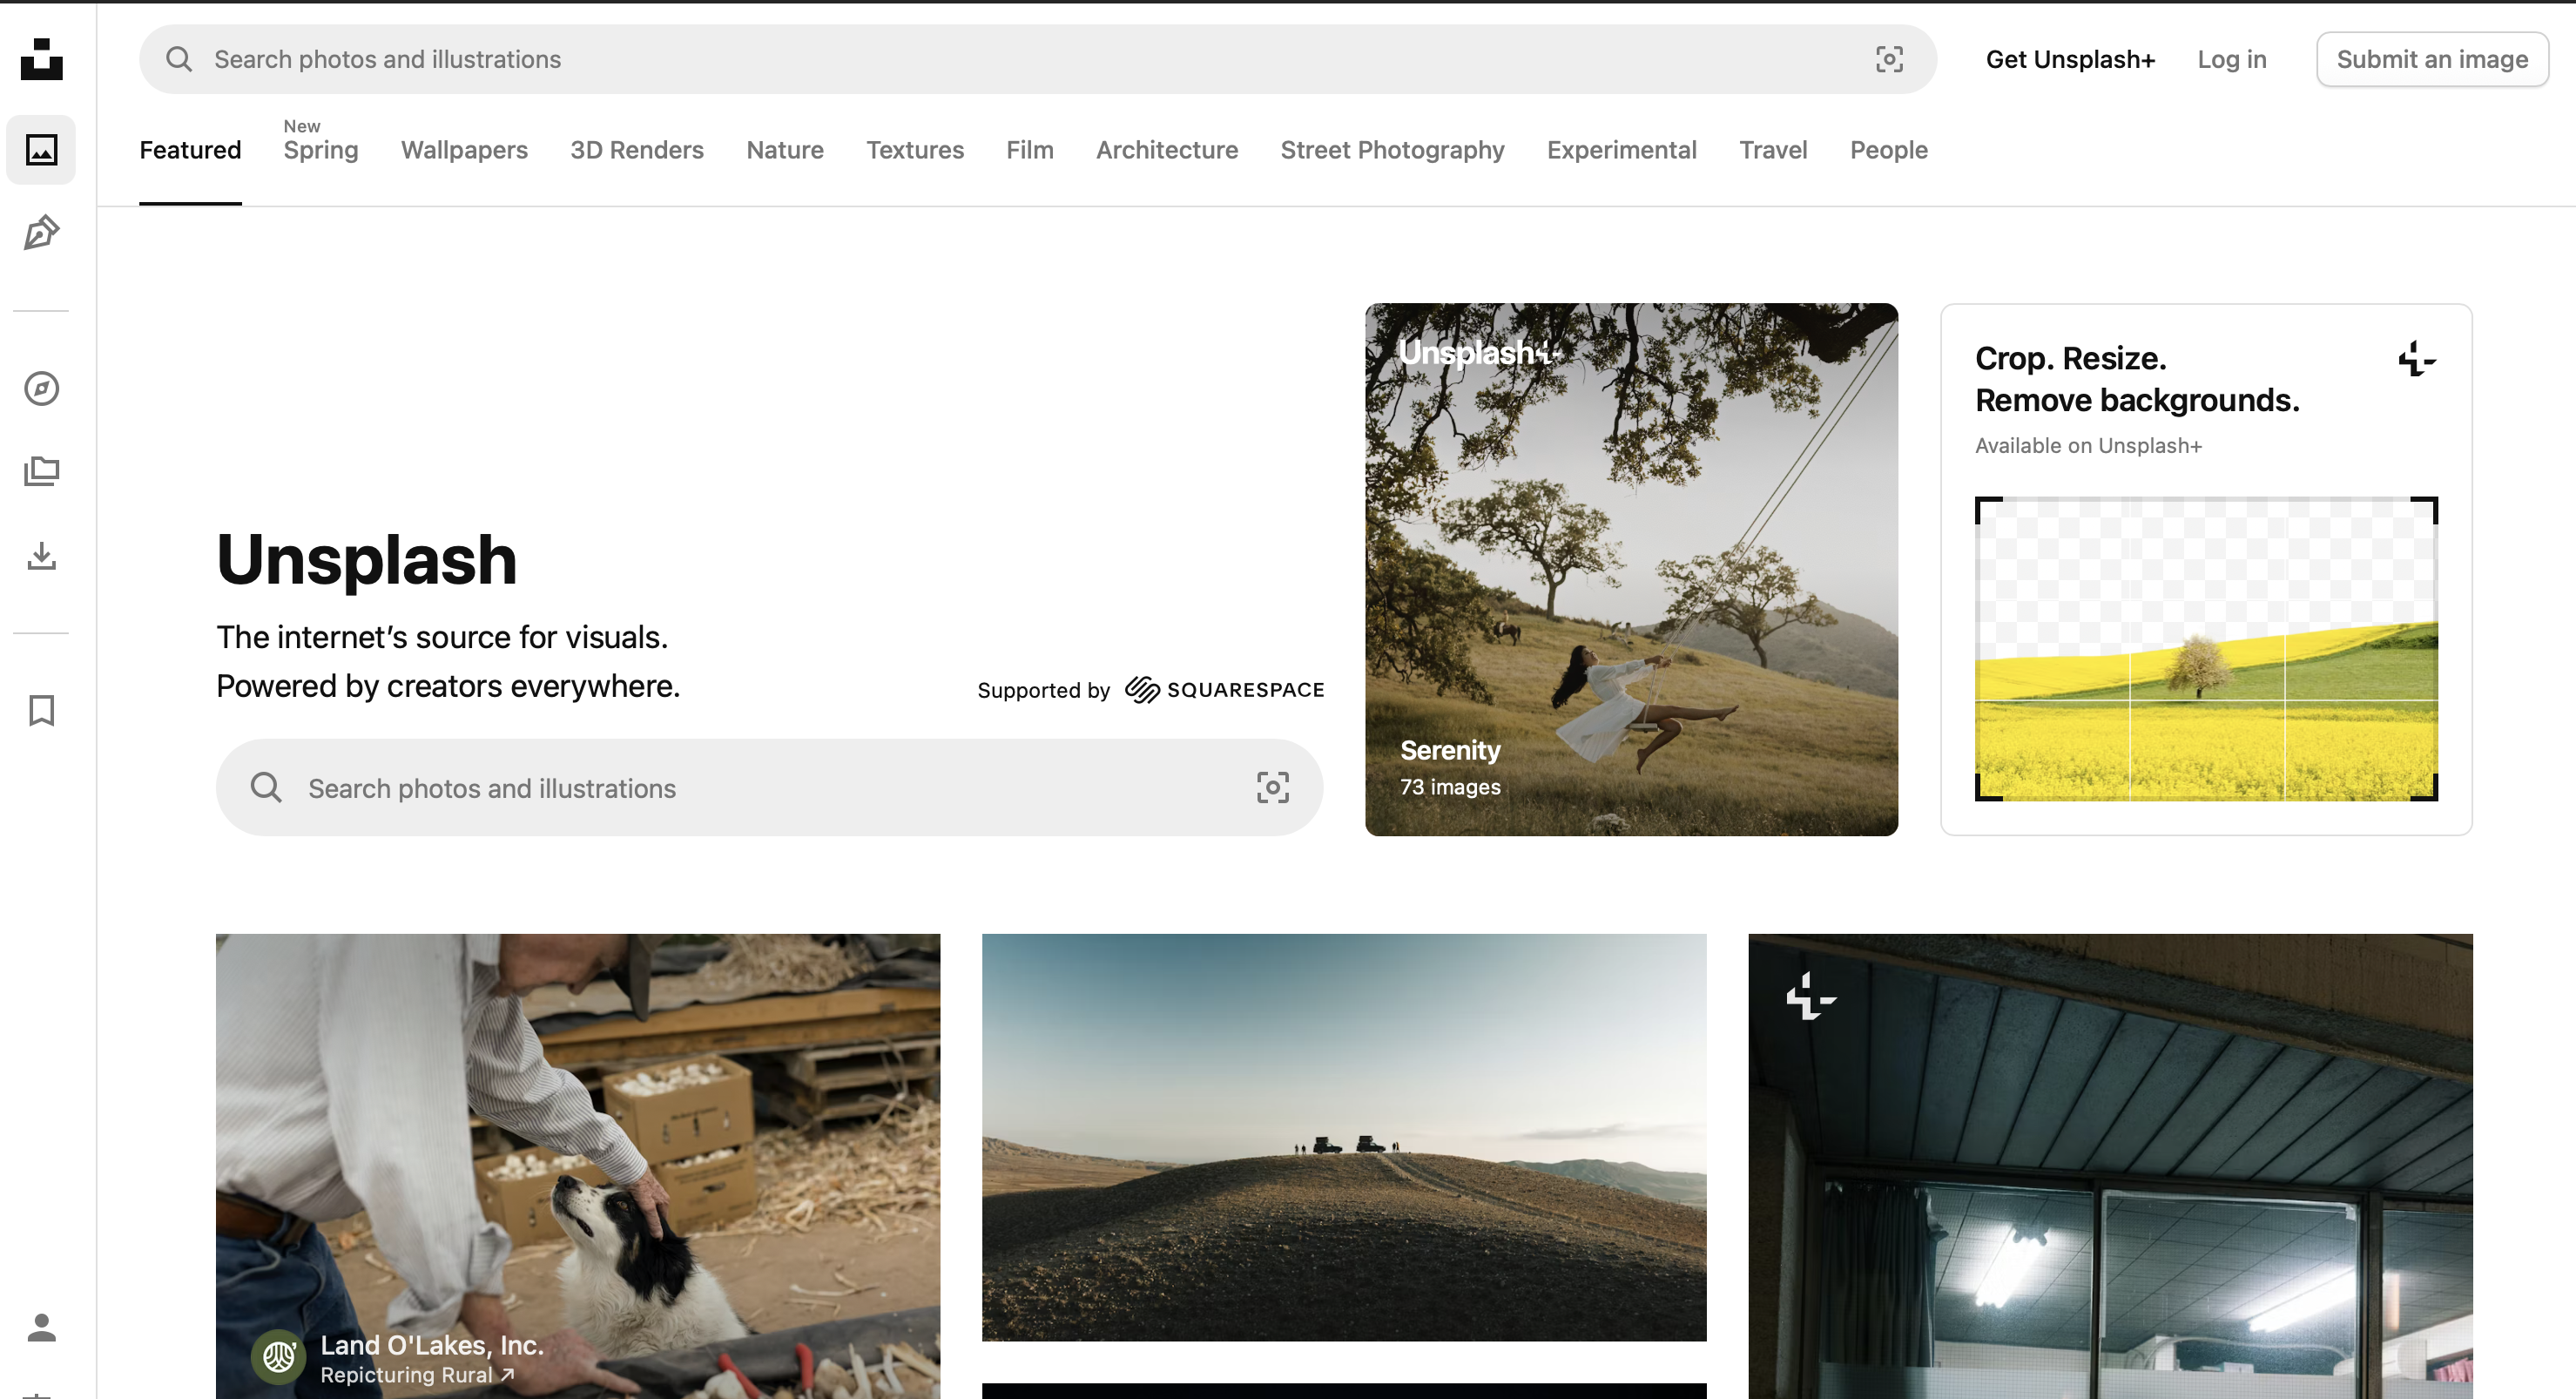Open the Repicturing Rural sponsor link
Viewport: 2576px width, 1399px height.
coord(416,1375)
